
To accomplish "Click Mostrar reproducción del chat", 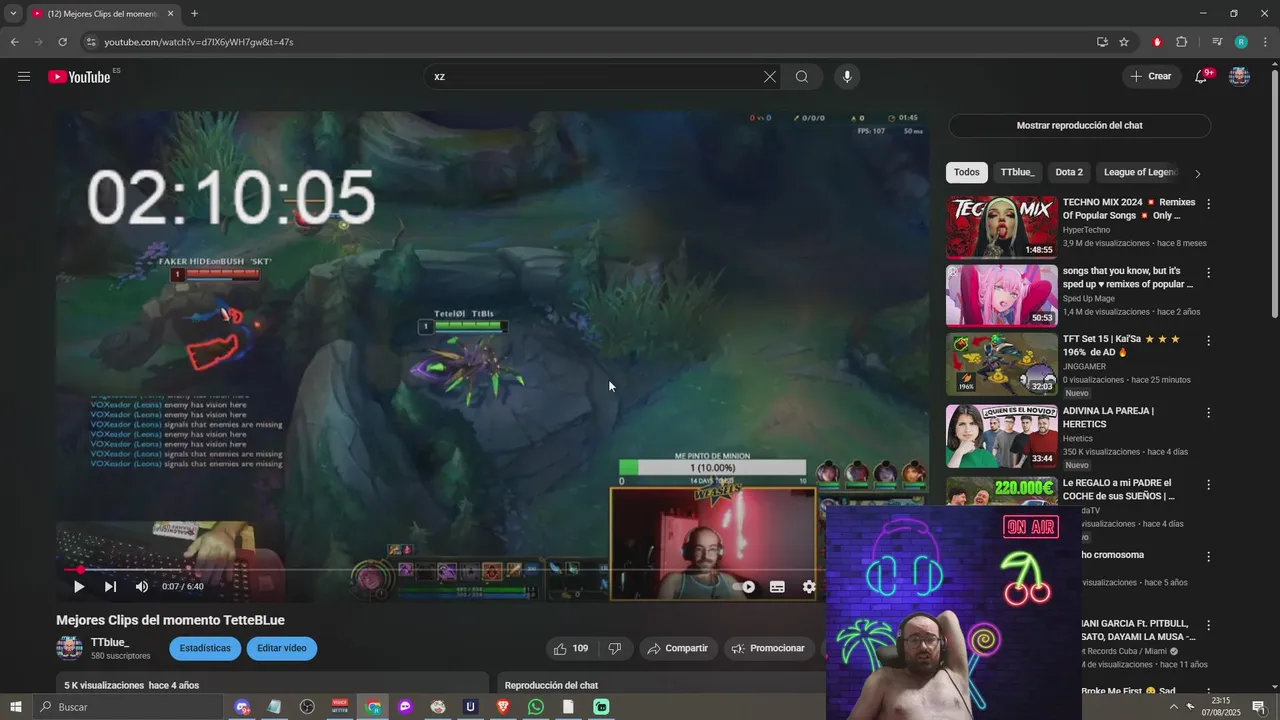I will pyautogui.click(x=1079, y=125).
